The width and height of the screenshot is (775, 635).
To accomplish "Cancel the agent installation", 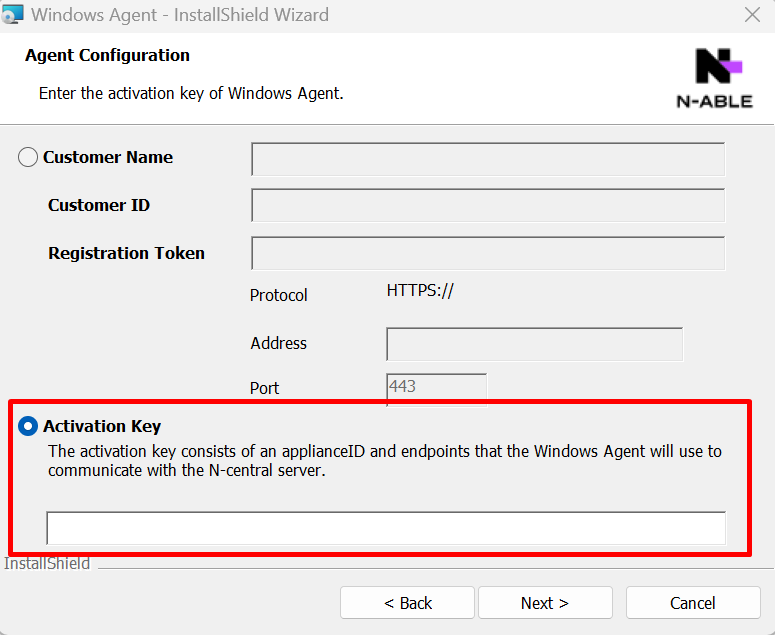I will point(693,603).
